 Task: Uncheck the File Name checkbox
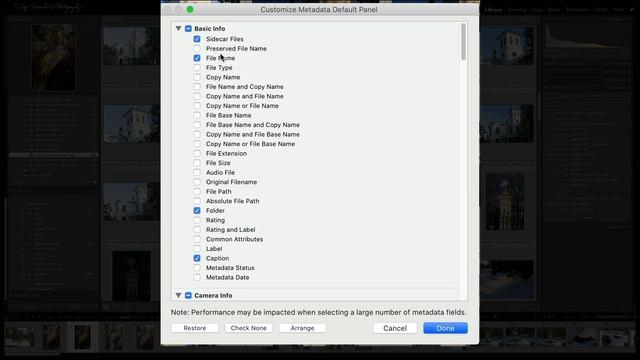[197, 58]
